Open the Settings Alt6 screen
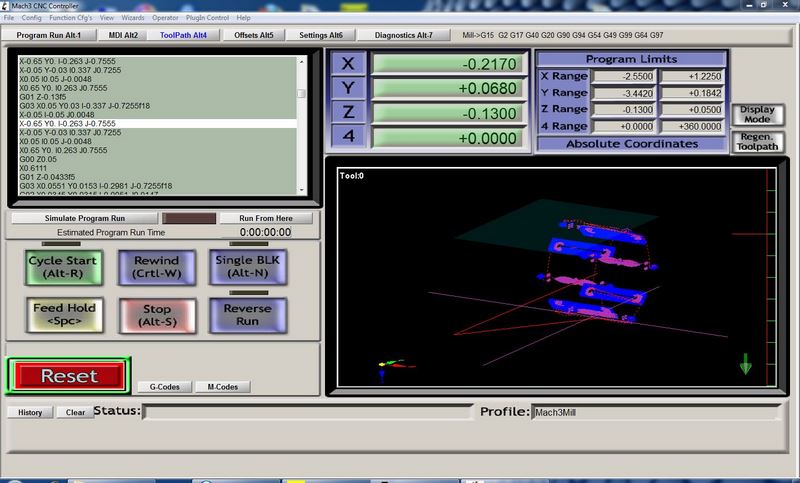The height and width of the screenshot is (483, 800). (320, 35)
